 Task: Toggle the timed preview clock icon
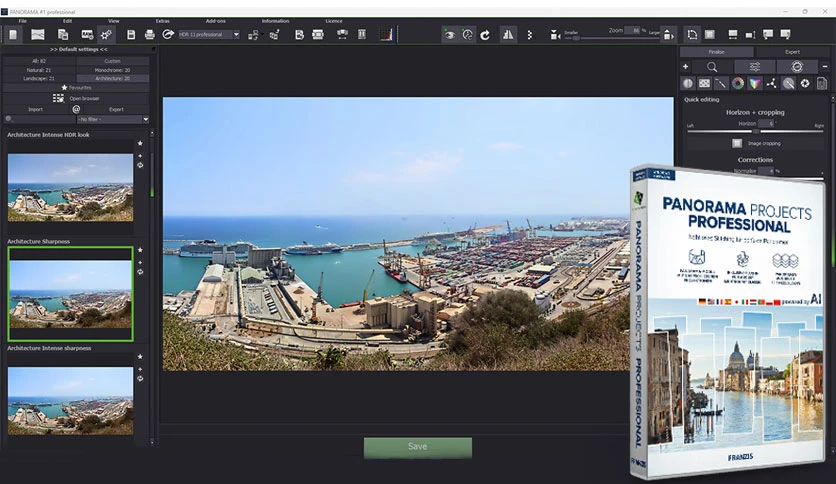click(468, 35)
